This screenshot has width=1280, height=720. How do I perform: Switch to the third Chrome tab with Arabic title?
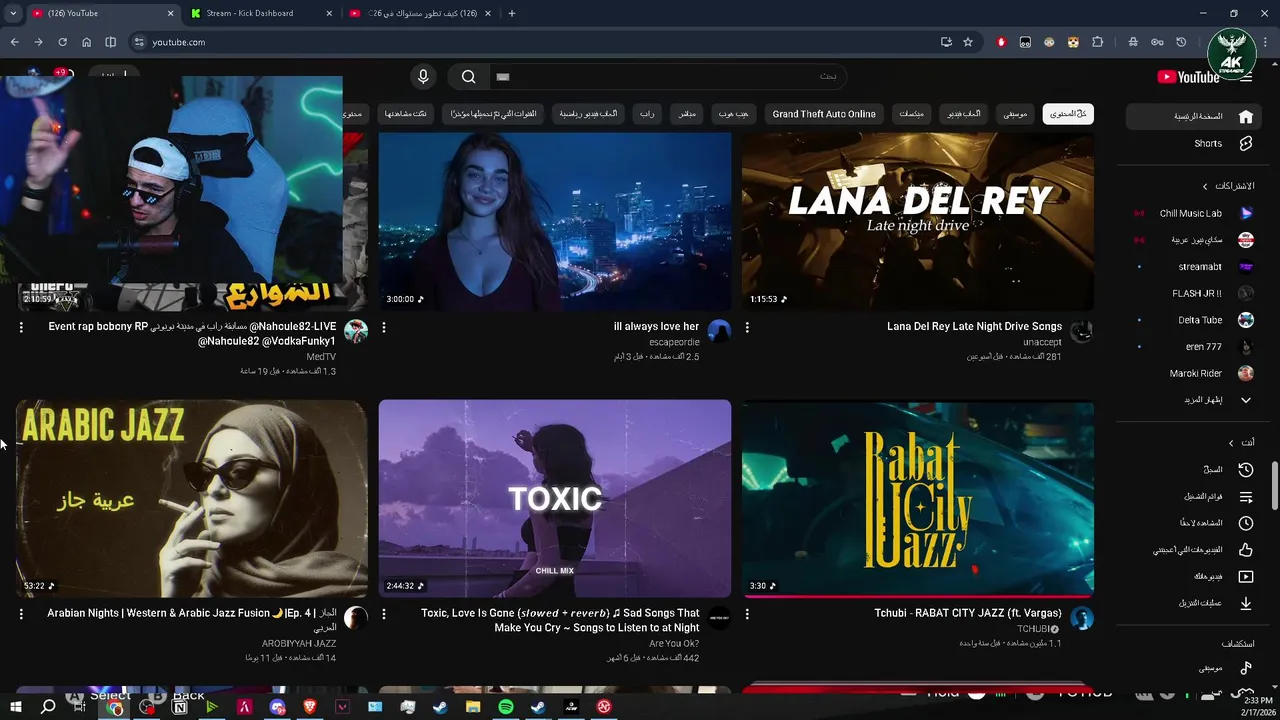(422, 13)
